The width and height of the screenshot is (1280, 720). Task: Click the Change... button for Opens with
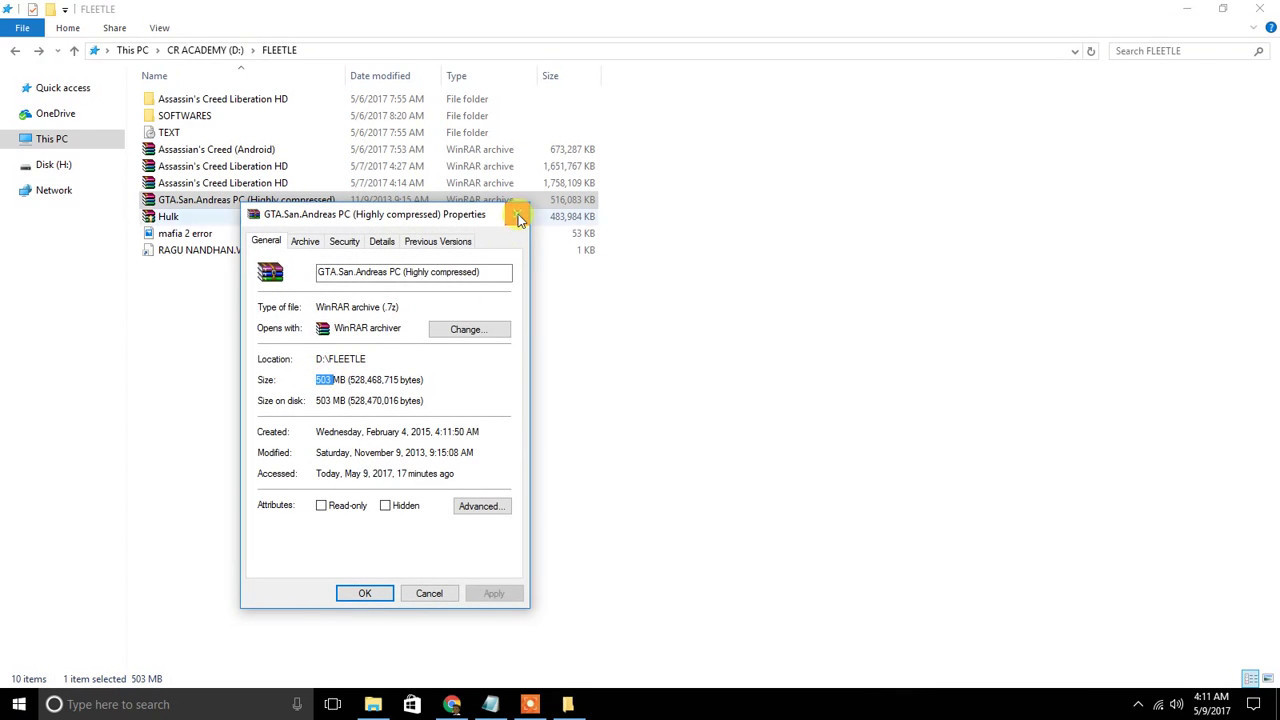(x=469, y=329)
